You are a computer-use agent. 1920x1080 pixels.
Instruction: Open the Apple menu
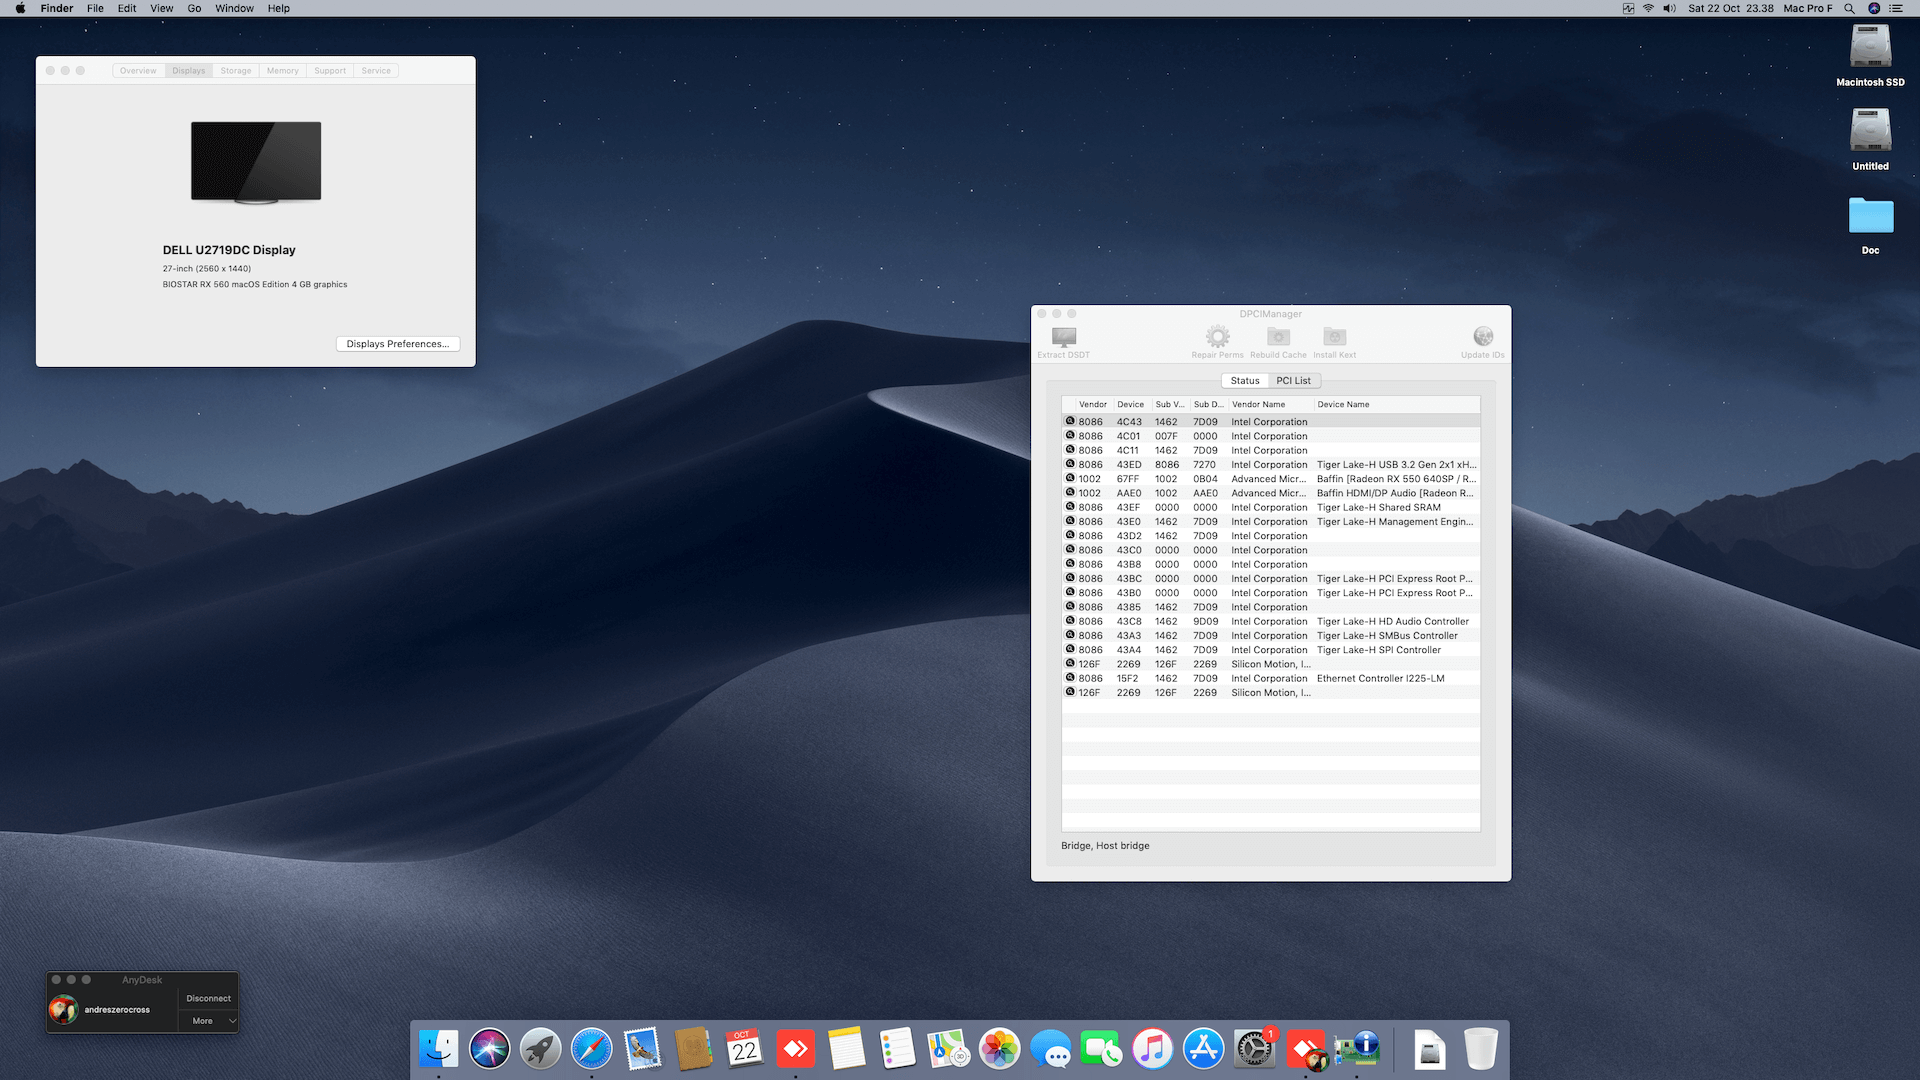coord(20,8)
